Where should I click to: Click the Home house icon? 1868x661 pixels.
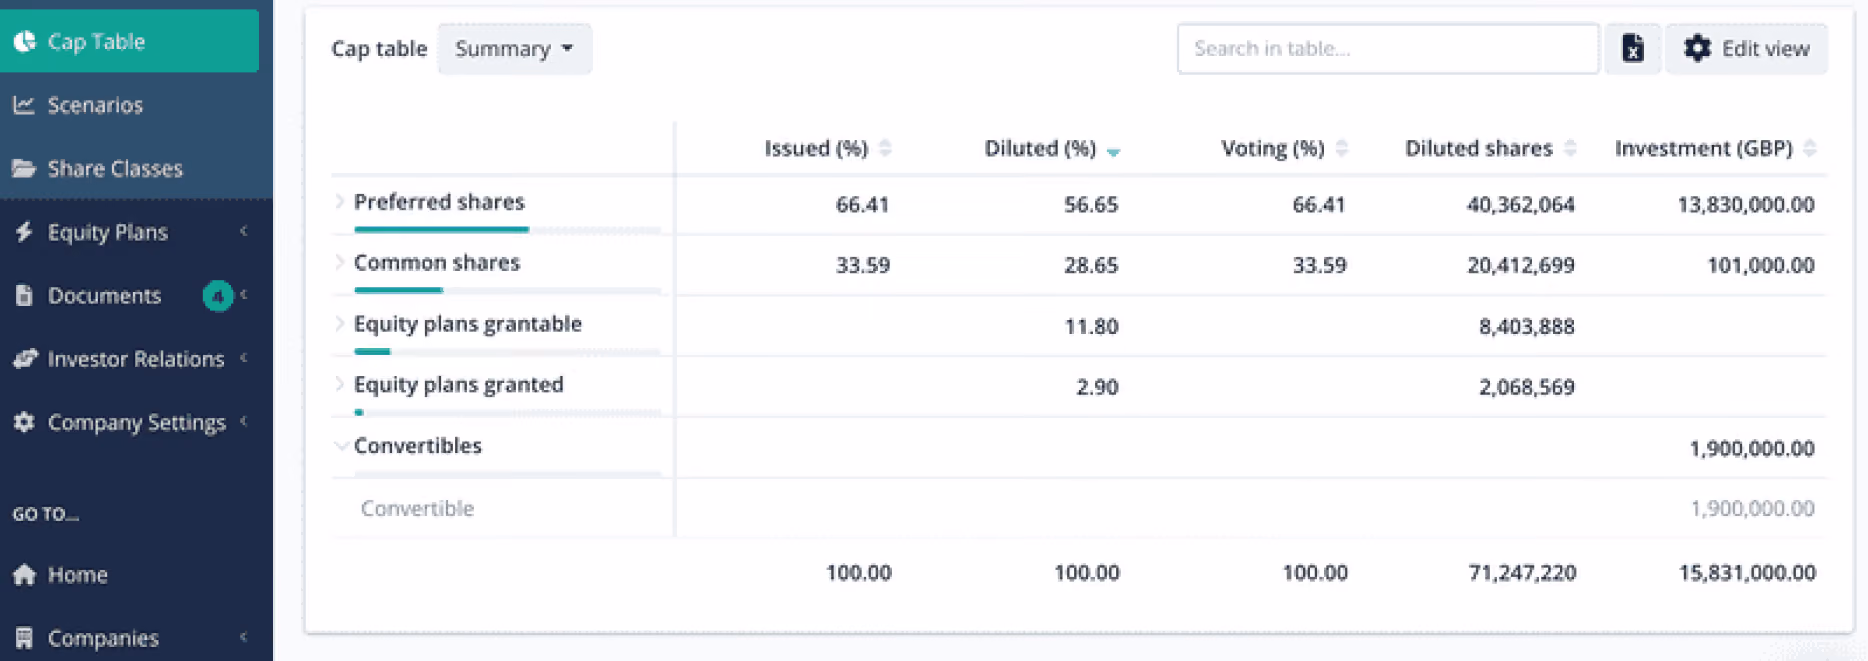24,574
